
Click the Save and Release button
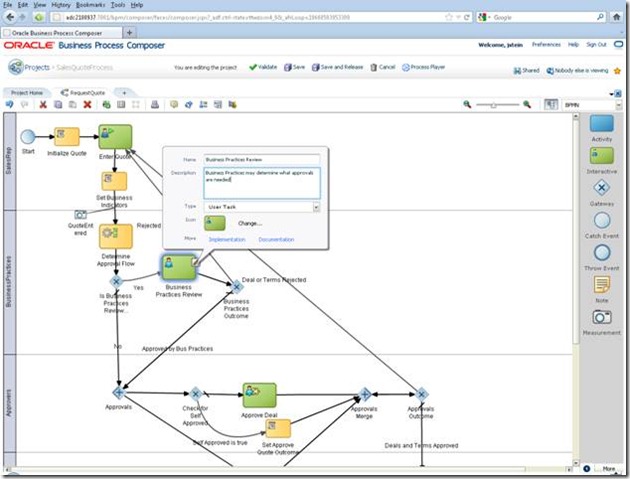point(340,68)
